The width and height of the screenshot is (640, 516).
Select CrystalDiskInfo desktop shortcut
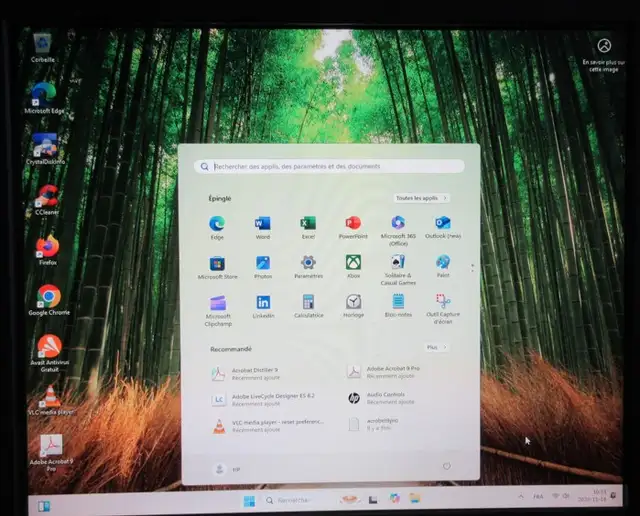[45, 149]
